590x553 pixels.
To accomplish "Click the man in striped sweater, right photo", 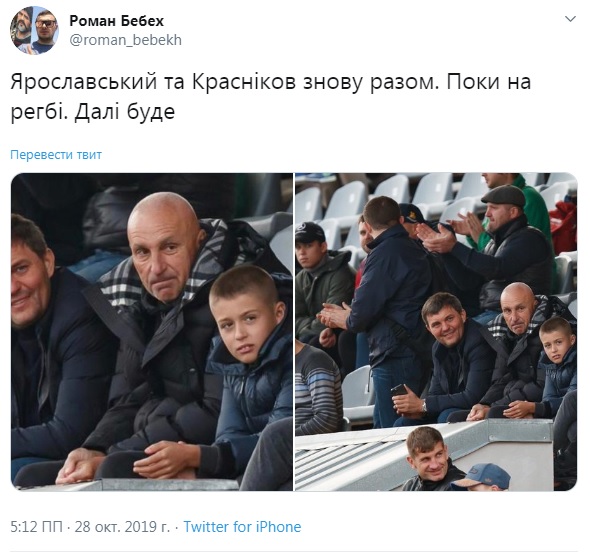I will [x=318, y=387].
